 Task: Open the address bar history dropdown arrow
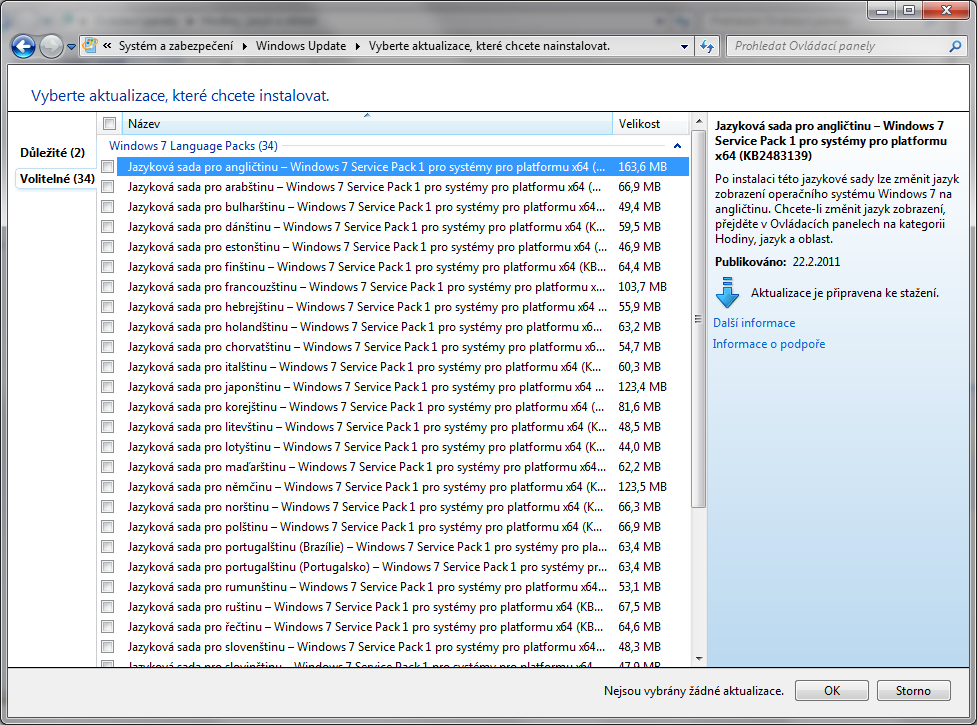(684, 46)
